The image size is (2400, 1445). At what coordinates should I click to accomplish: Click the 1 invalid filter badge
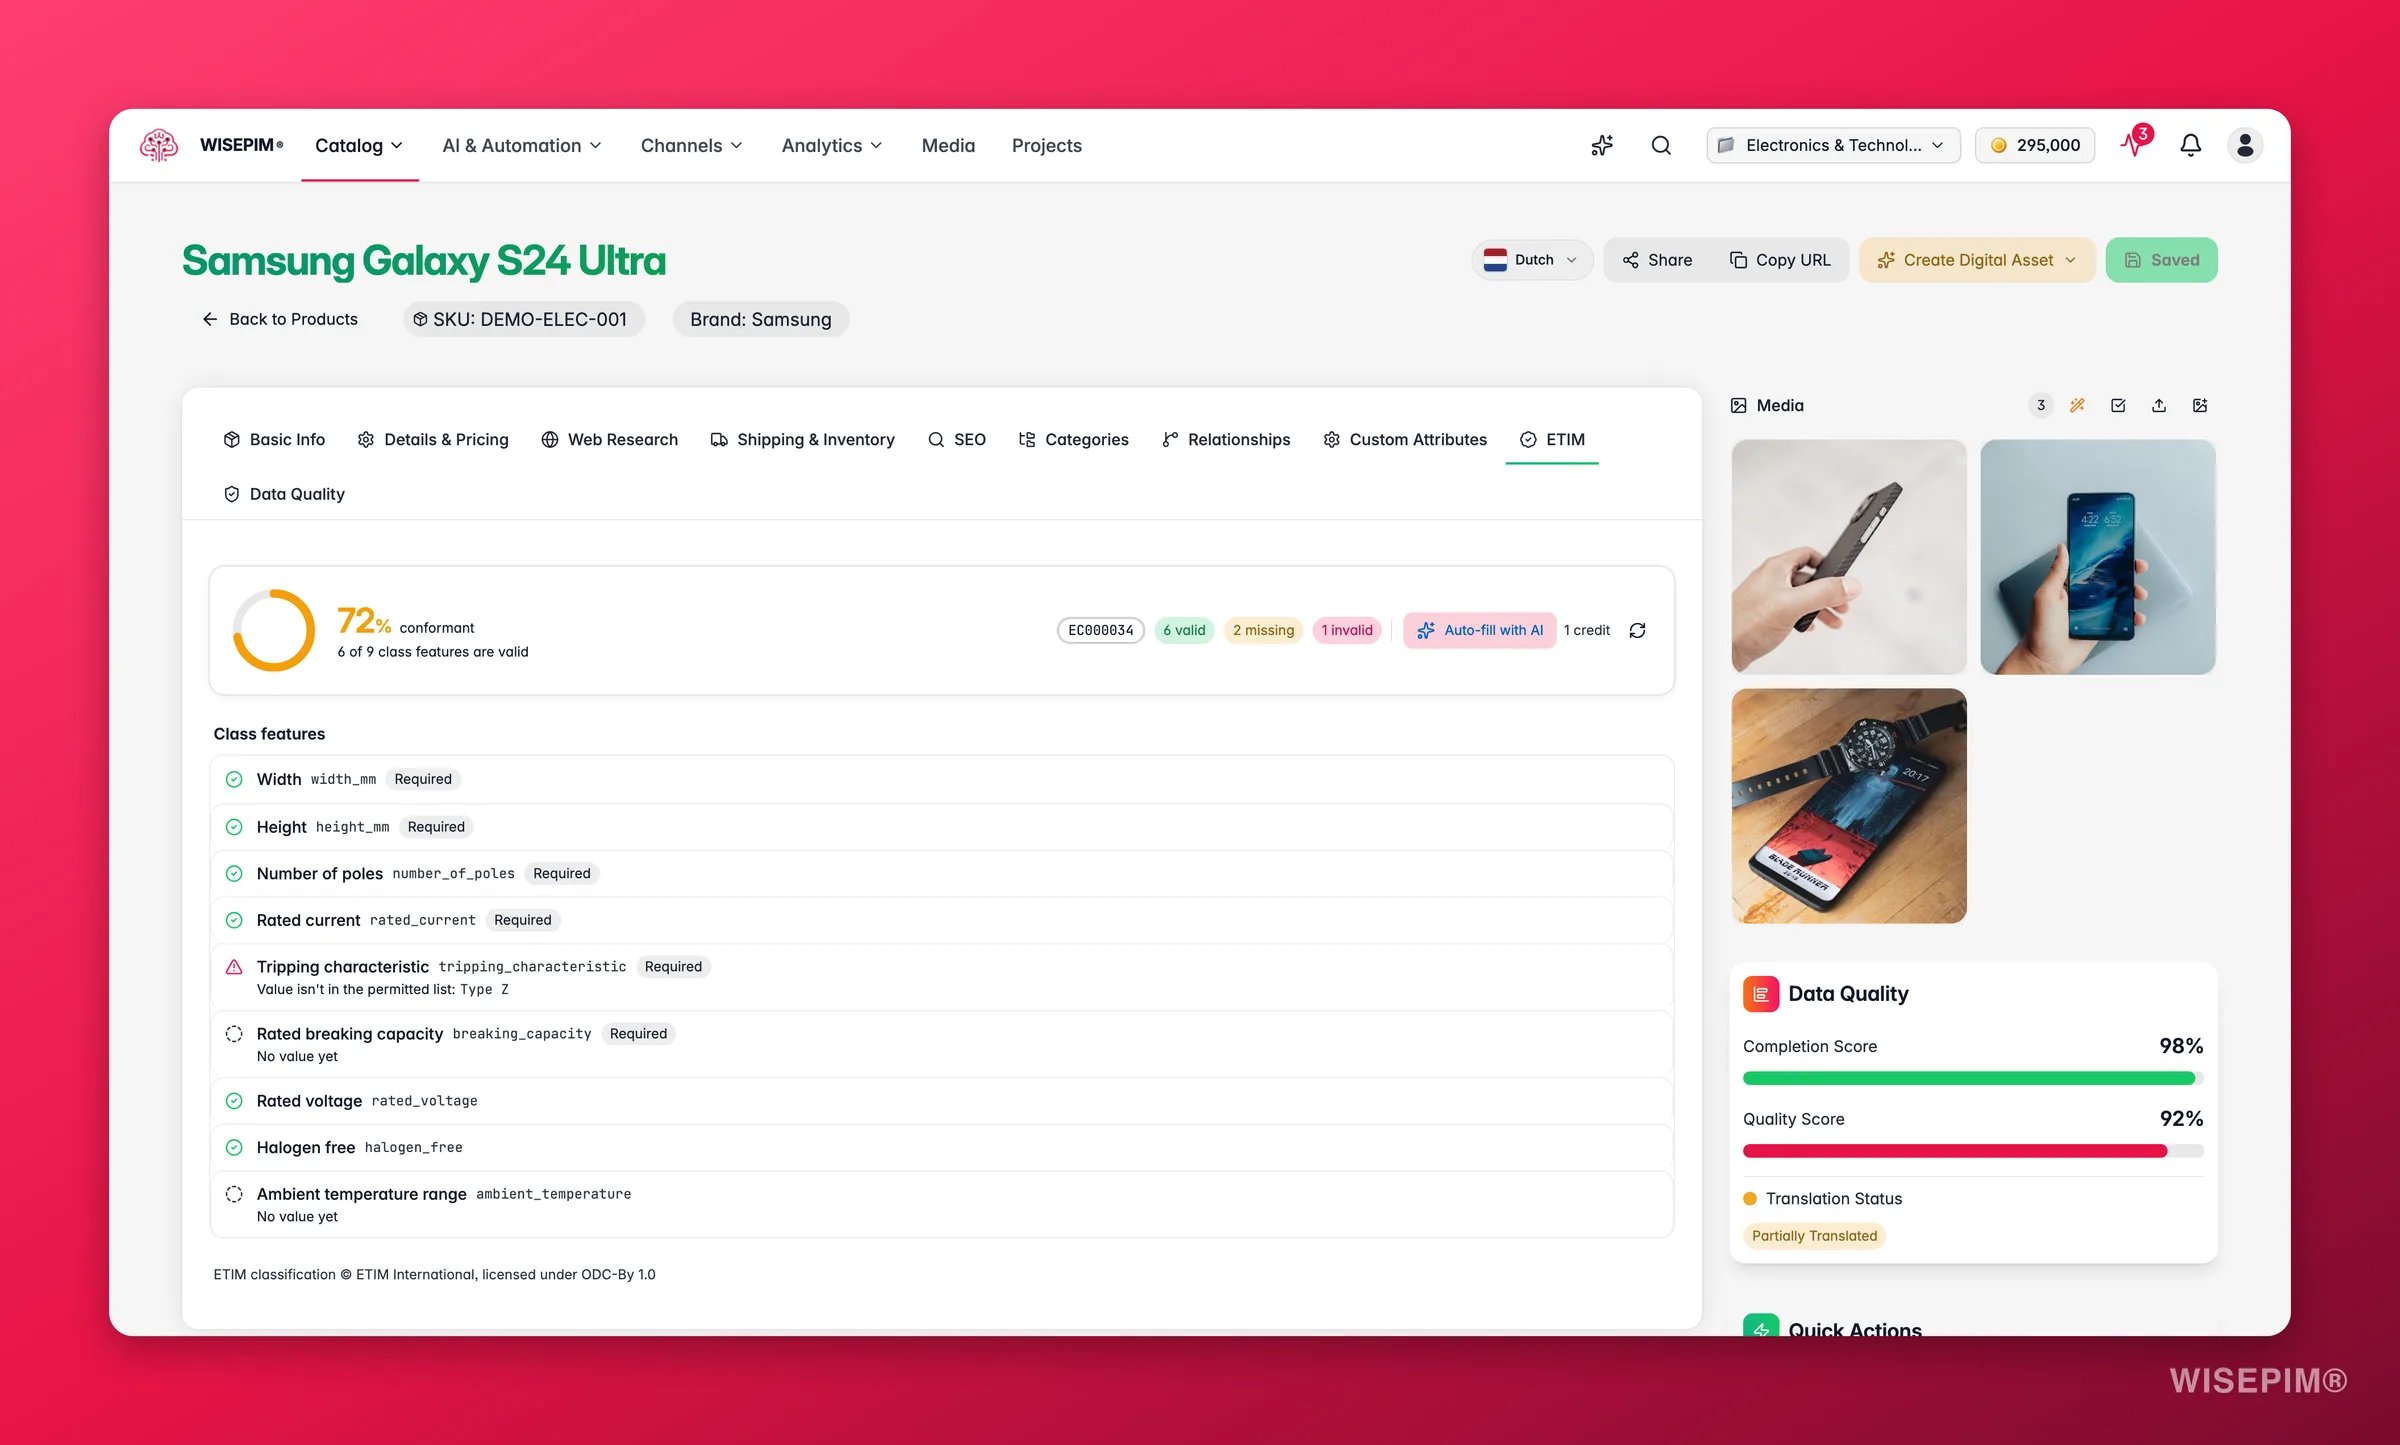point(1347,630)
